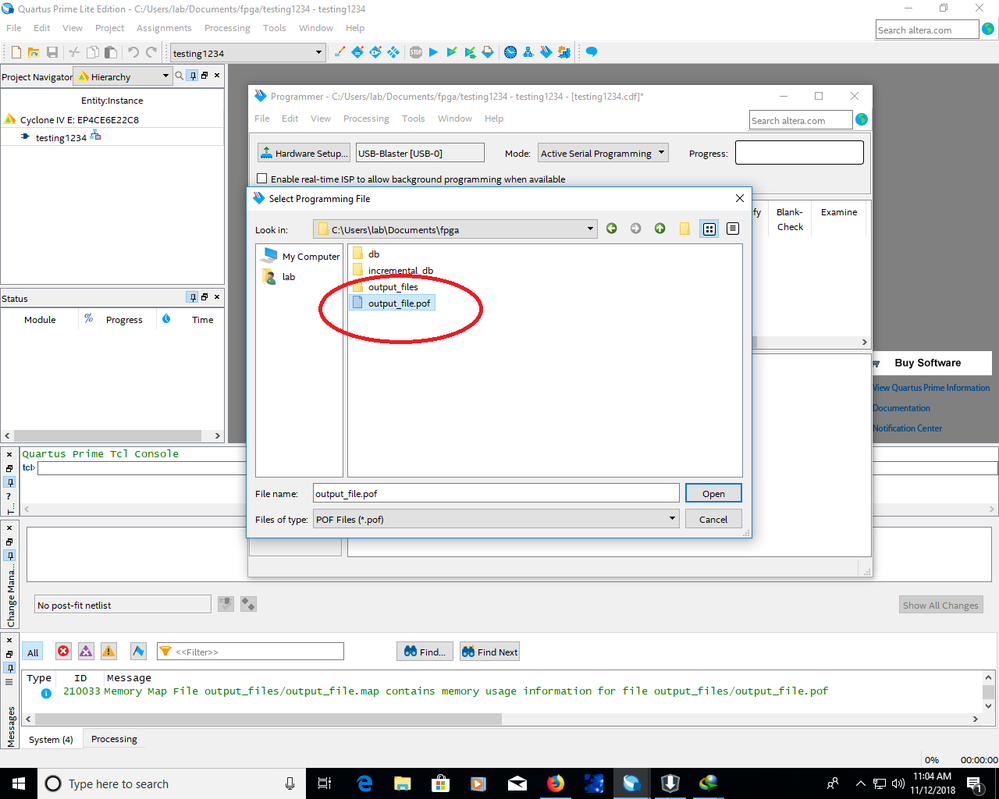Click the Find... button in Messages

pos(424,652)
